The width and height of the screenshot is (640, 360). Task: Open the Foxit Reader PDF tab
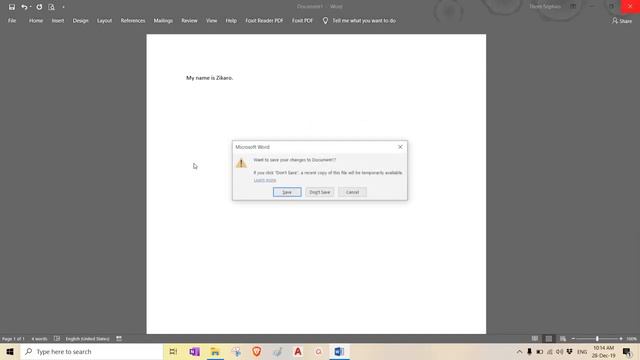click(264, 20)
